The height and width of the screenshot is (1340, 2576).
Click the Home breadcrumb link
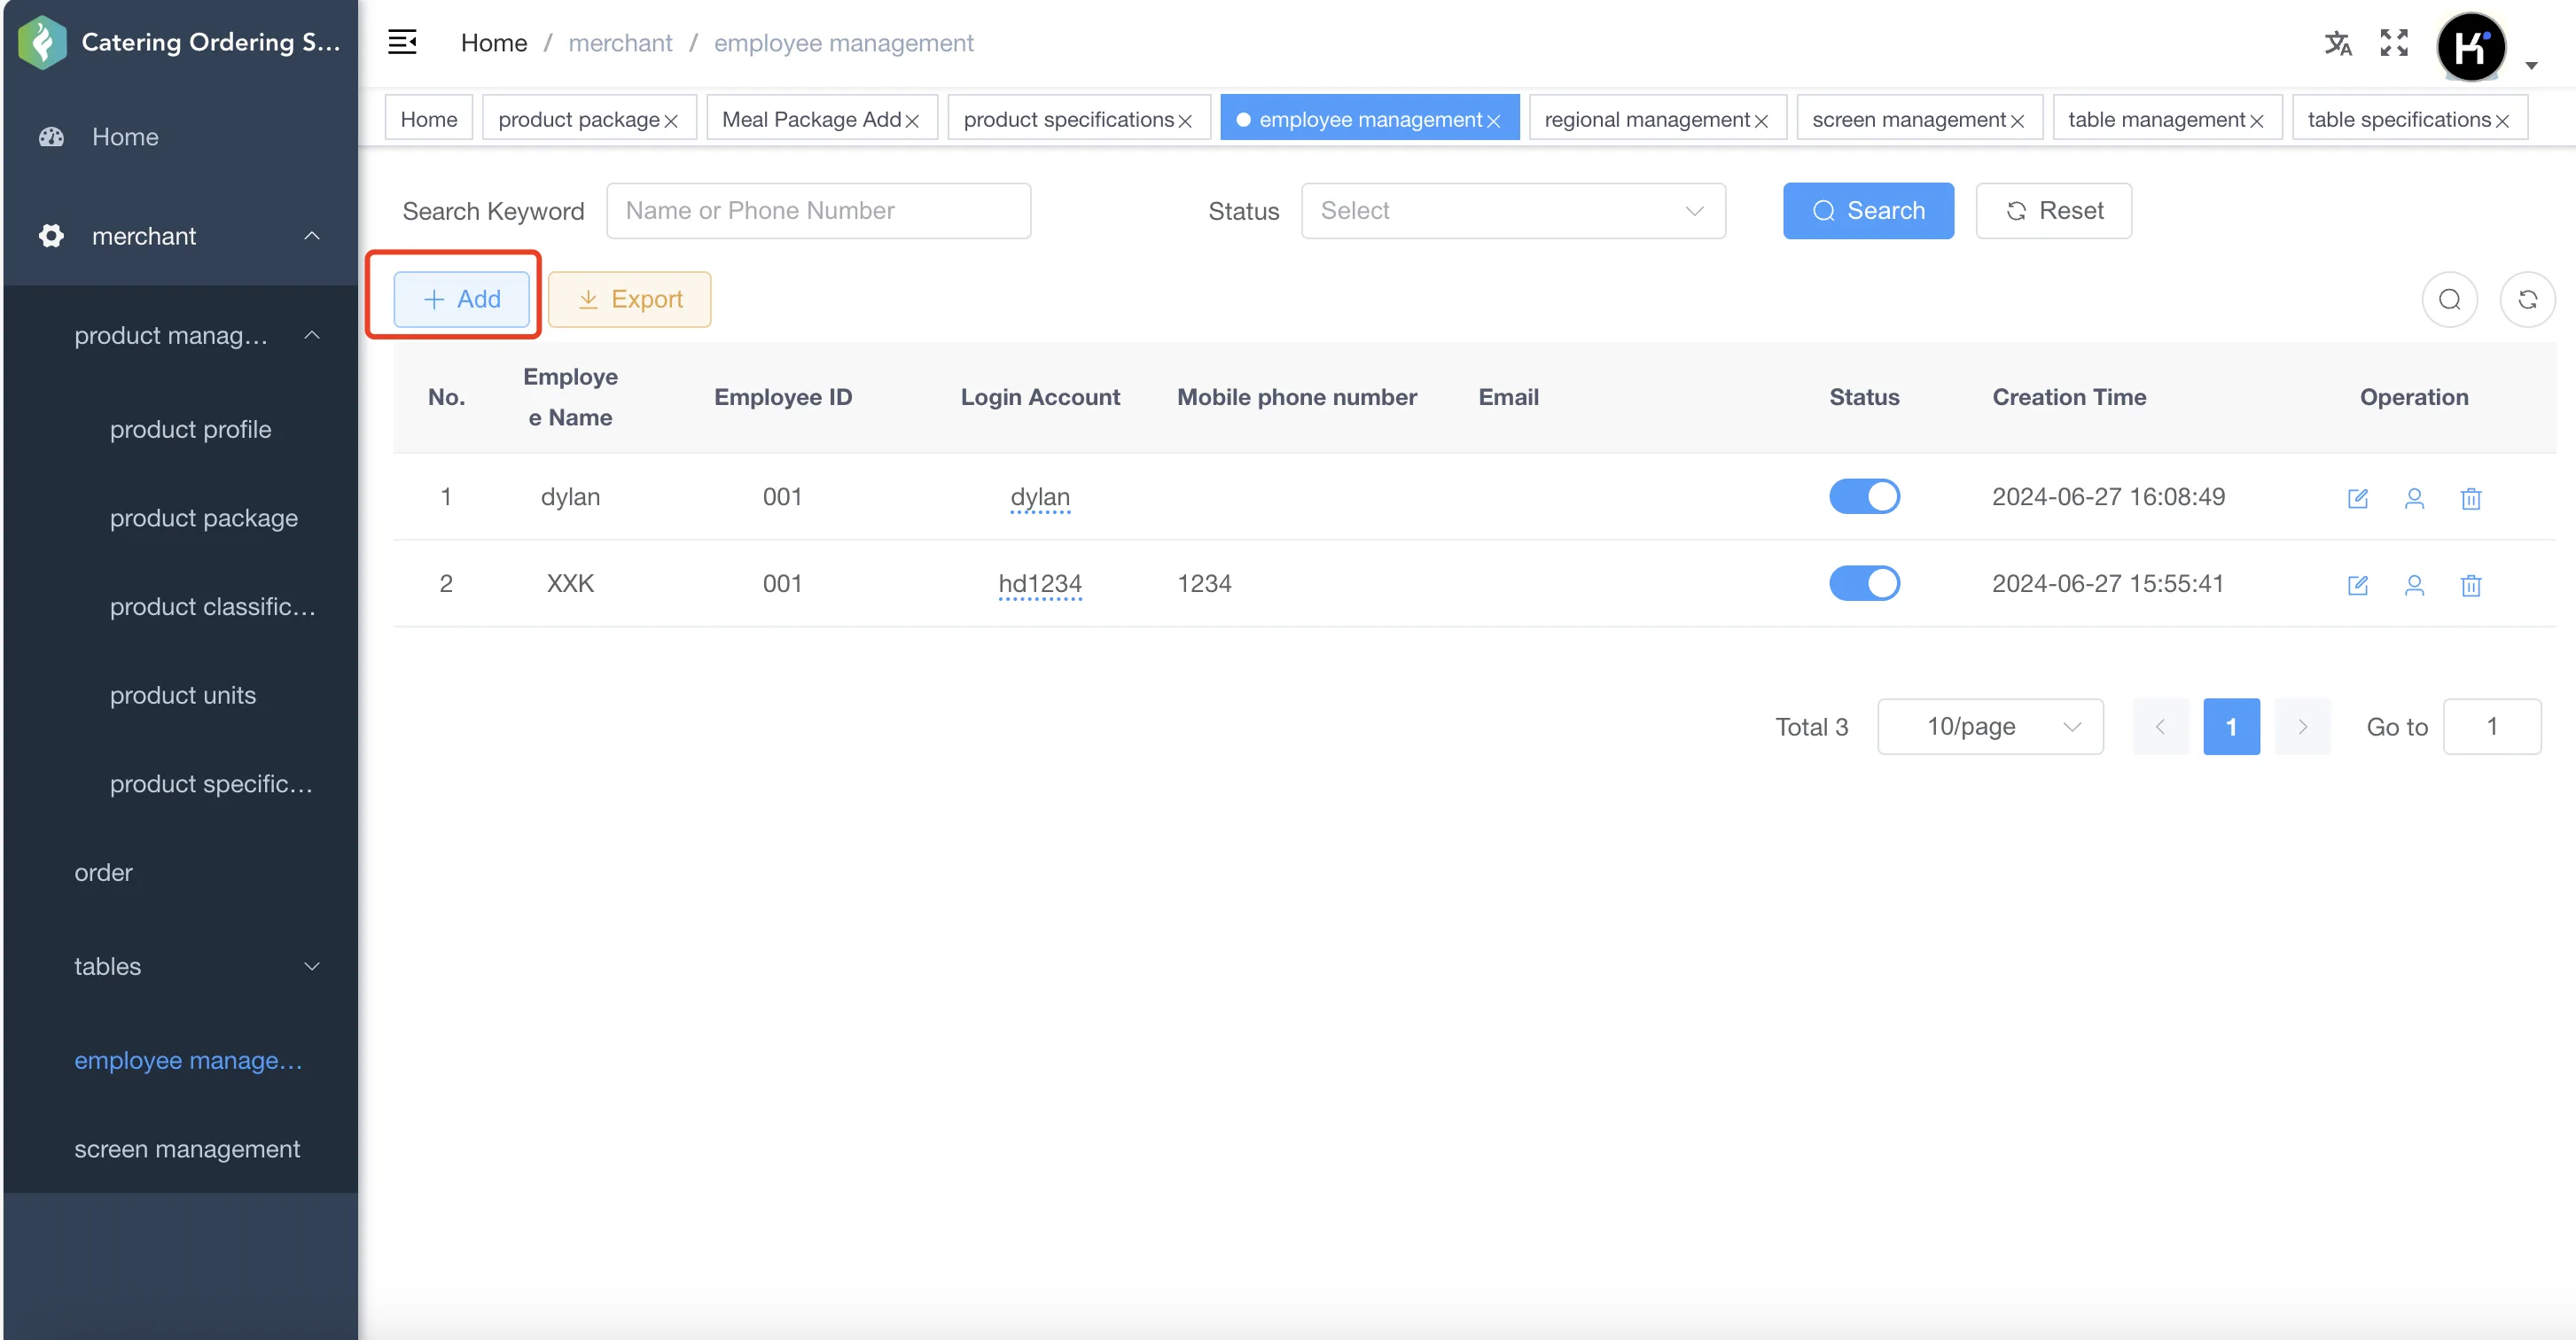point(493,43)
